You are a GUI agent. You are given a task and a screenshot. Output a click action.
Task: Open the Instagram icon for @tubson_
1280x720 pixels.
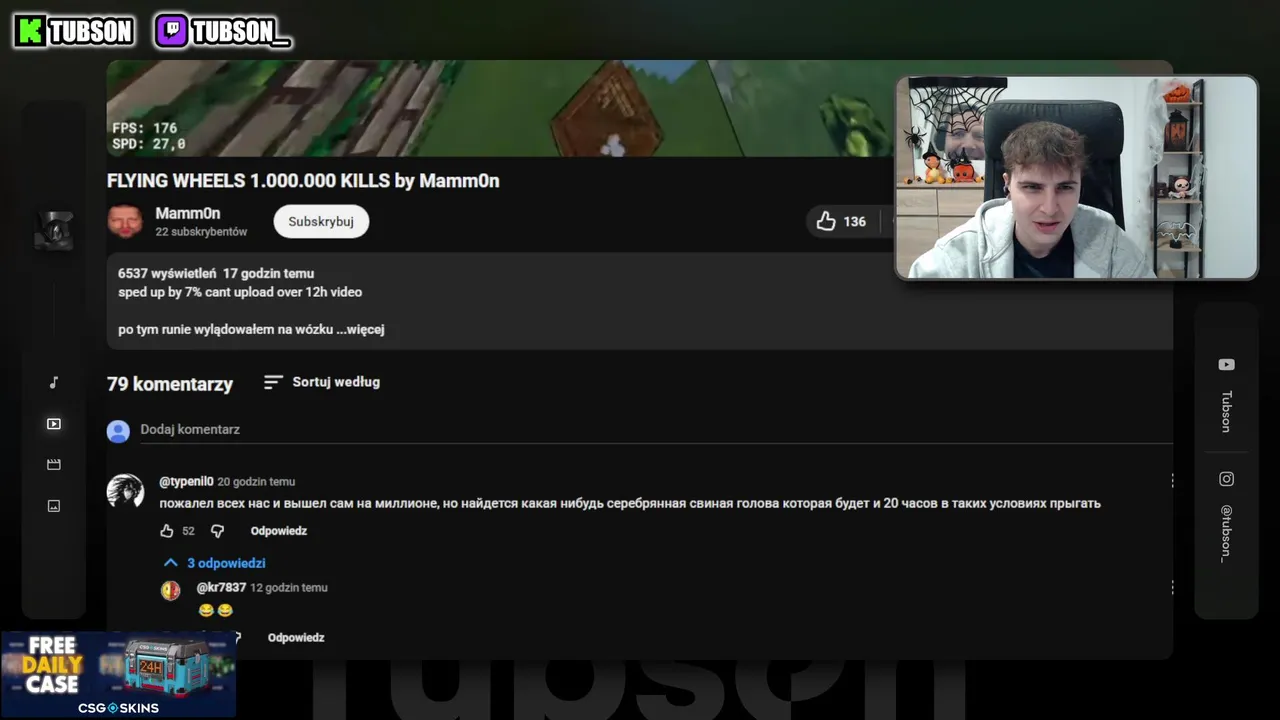pos(1226,479)
